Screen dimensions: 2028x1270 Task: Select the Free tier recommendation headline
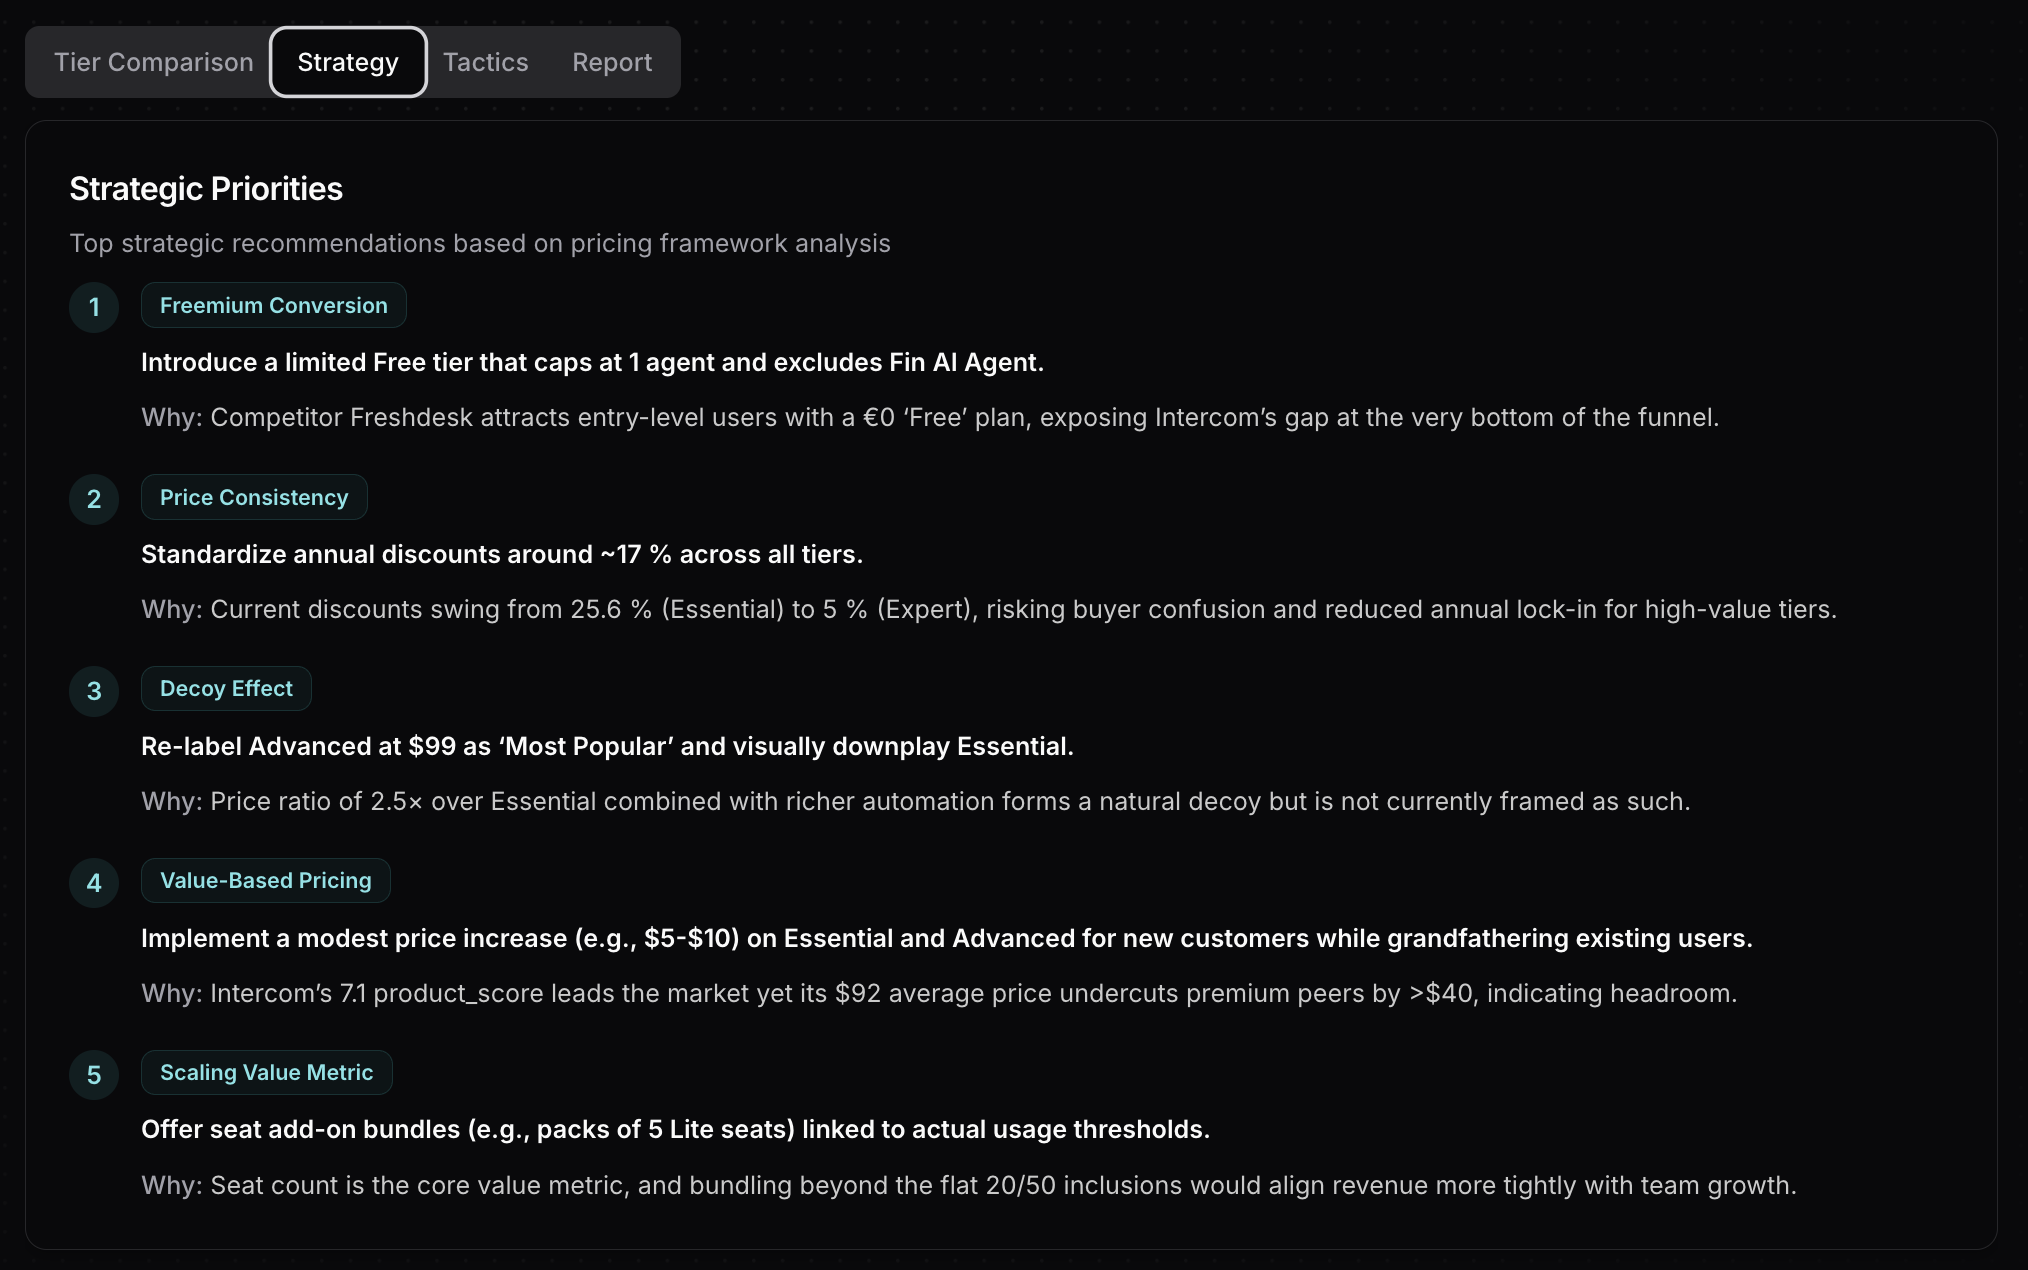(x=592, y=362)
